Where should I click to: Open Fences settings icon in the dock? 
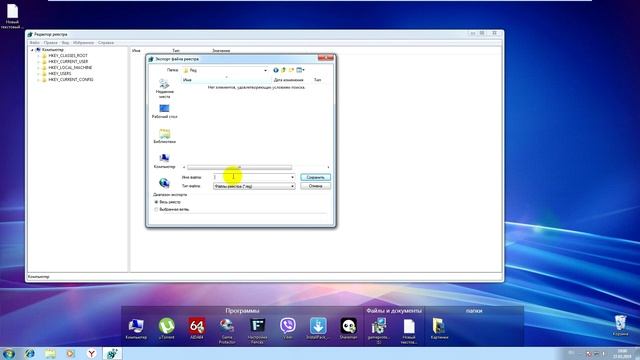(x=258, y=331)
